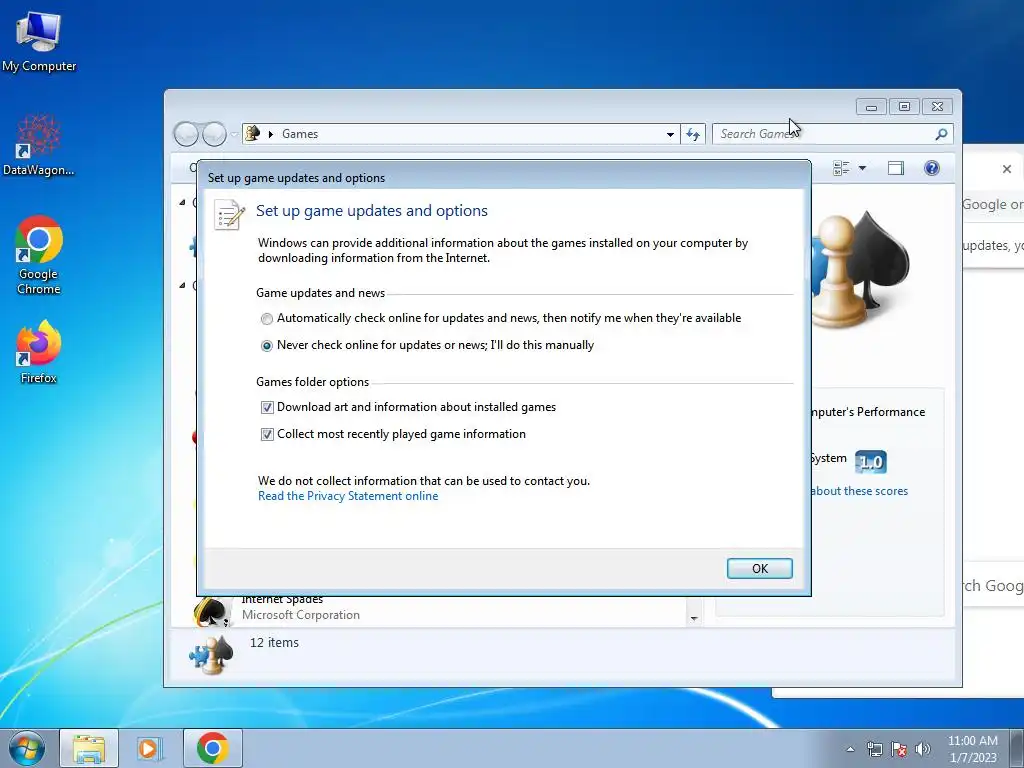The image size is (1024, 768).
Task: Uncheck download art and information checkbox
Action: 267,408
